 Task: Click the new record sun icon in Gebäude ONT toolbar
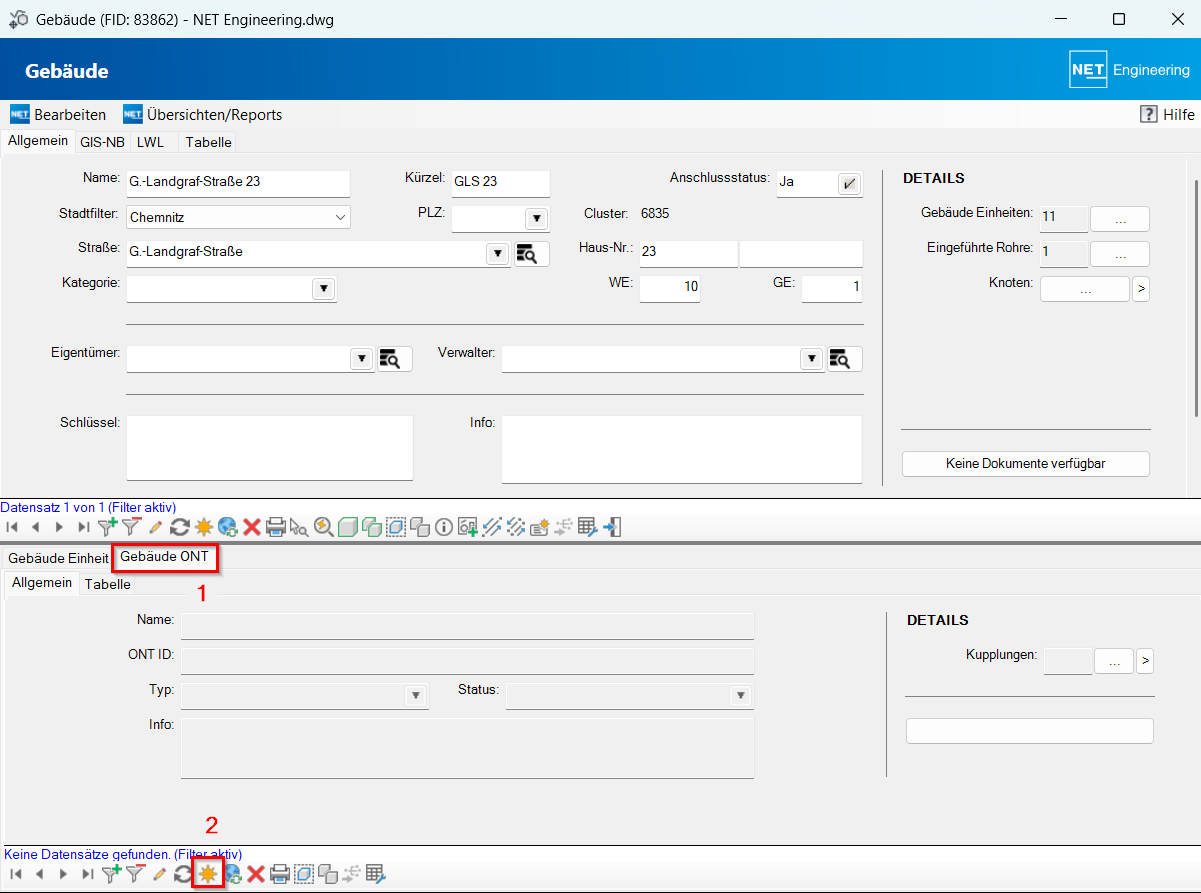pos(207,874)
